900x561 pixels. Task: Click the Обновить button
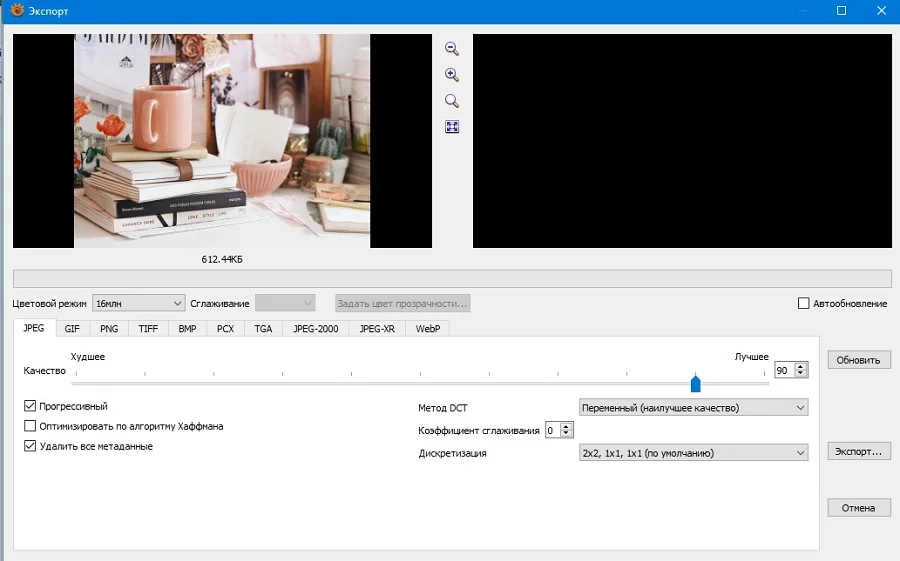click(x=859, y=360)
